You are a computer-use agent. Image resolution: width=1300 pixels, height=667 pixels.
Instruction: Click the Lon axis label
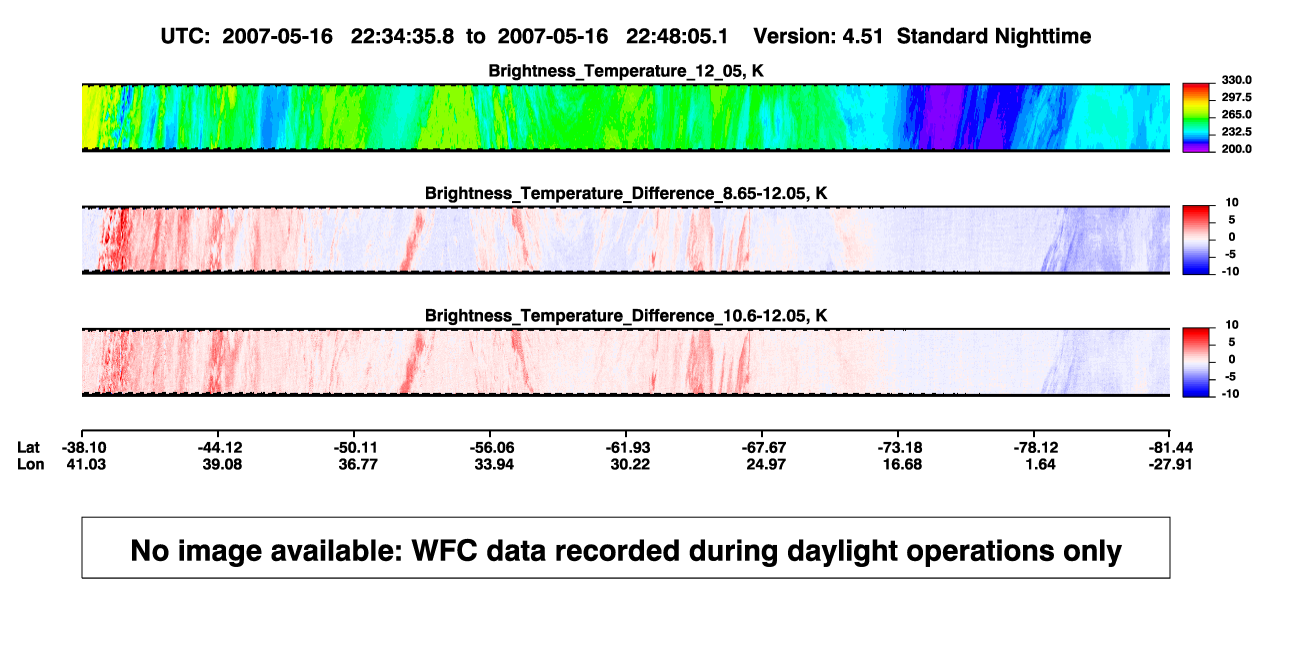tap(31, 464)
